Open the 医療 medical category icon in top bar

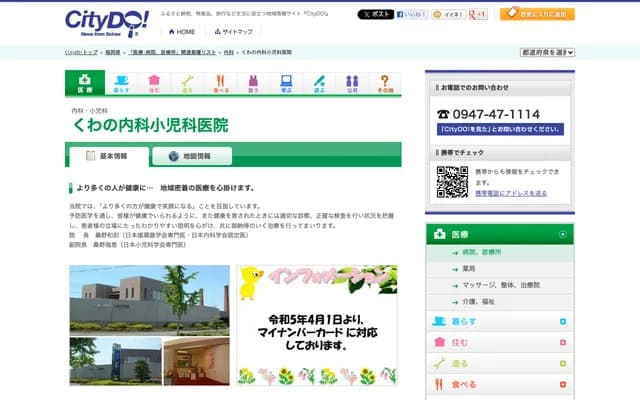[85, 83]
